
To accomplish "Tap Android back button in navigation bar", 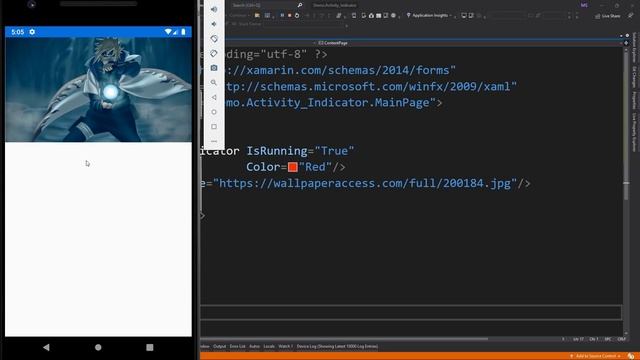I will click(x=46, y=347).
